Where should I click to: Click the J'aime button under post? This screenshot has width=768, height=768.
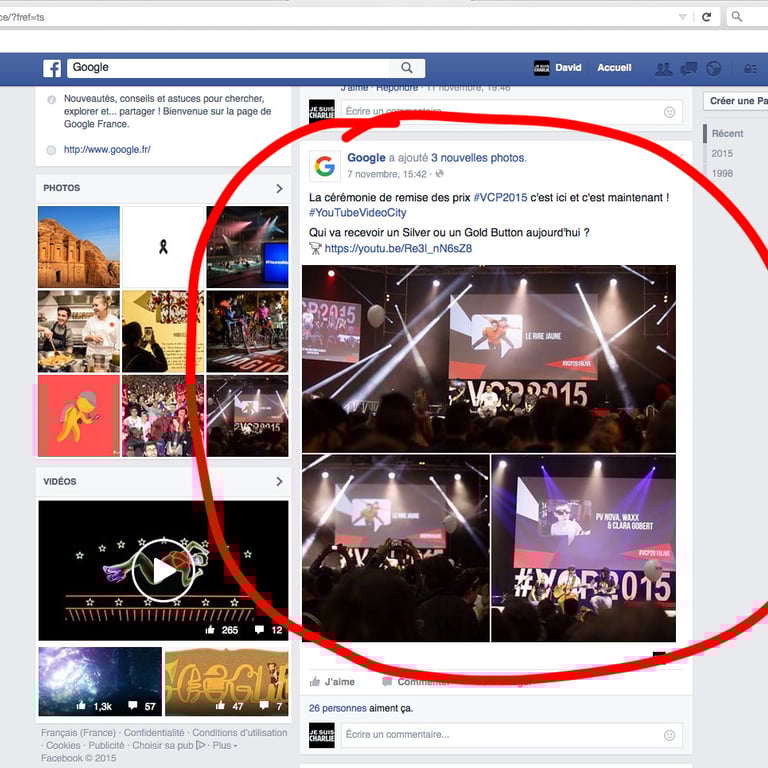pyautogui.click(x=333, y=682)
